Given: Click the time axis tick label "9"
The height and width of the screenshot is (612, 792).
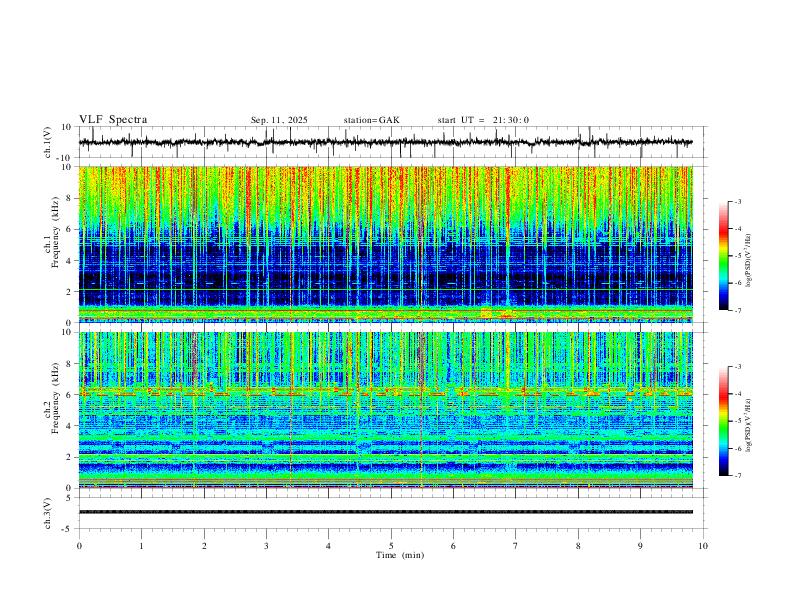Looking at the screenshot, I should 640,546.
